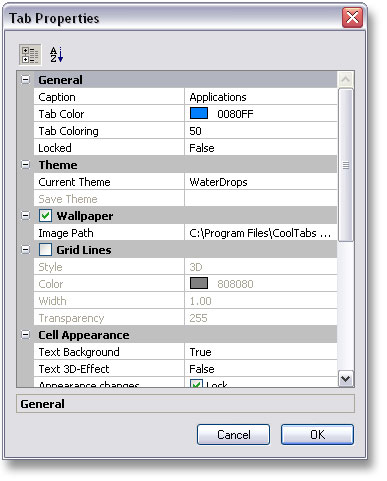
Task: Collapse the Wallpaper category
Action: tap(25, 216)
